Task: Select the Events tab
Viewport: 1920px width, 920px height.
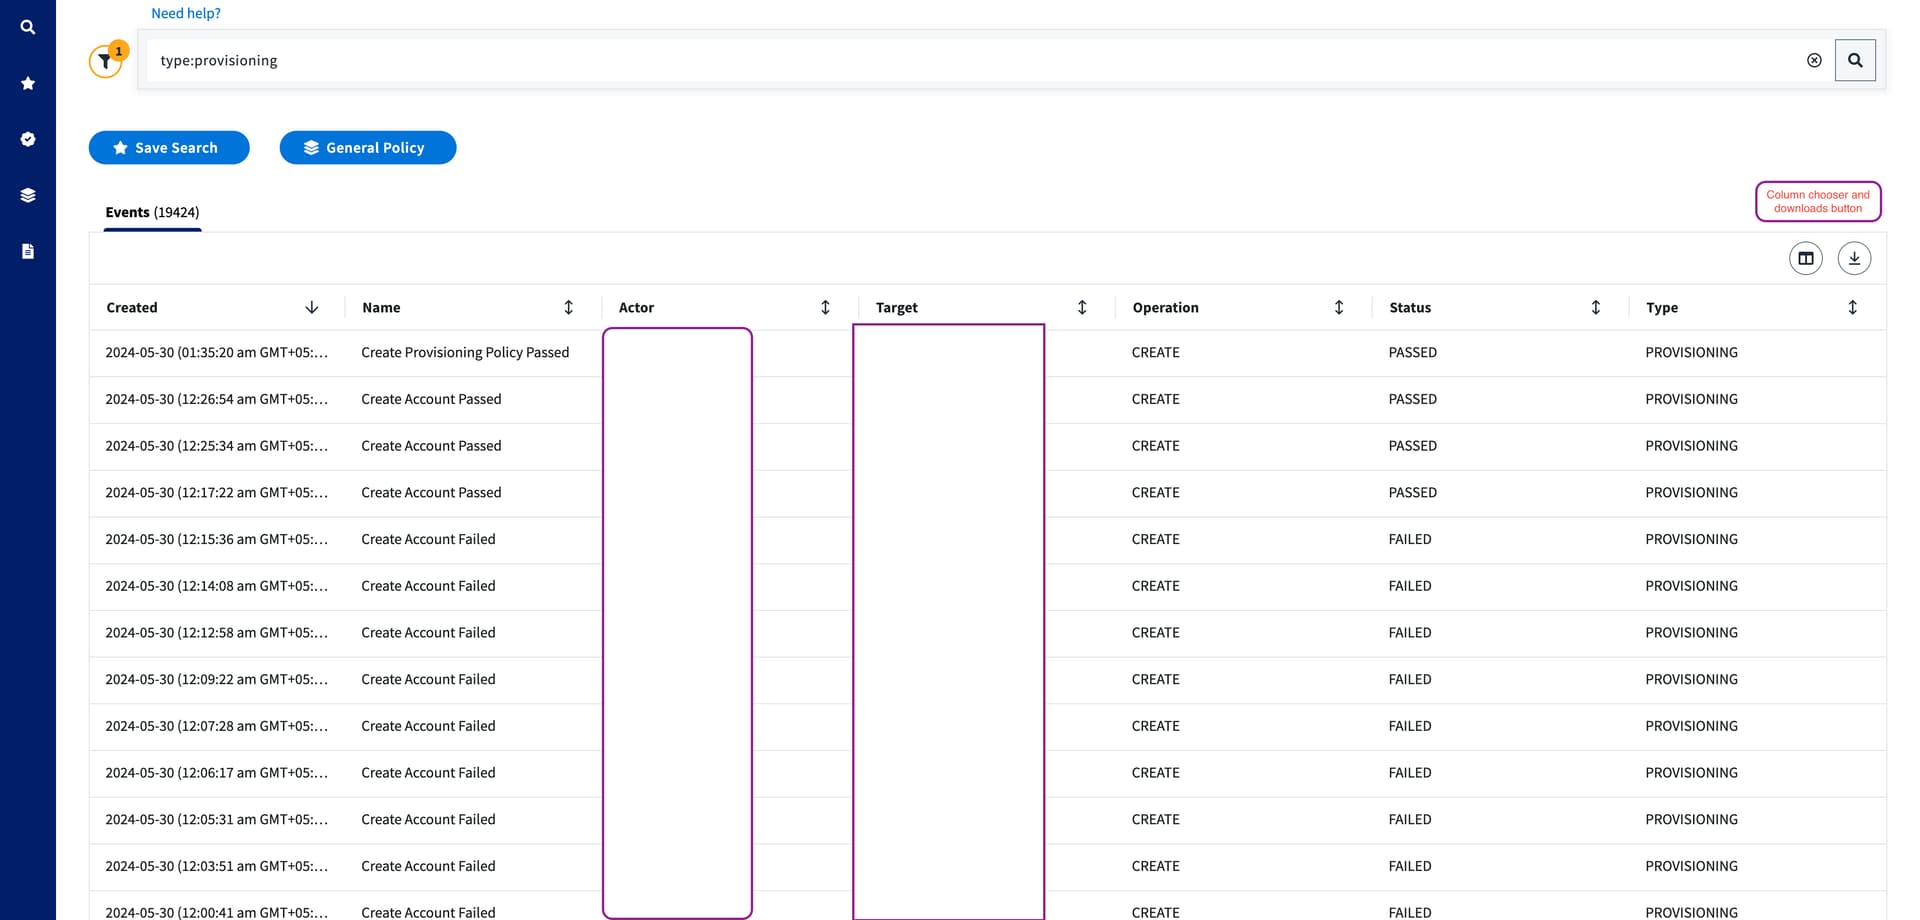Action: tap(152, 212)
